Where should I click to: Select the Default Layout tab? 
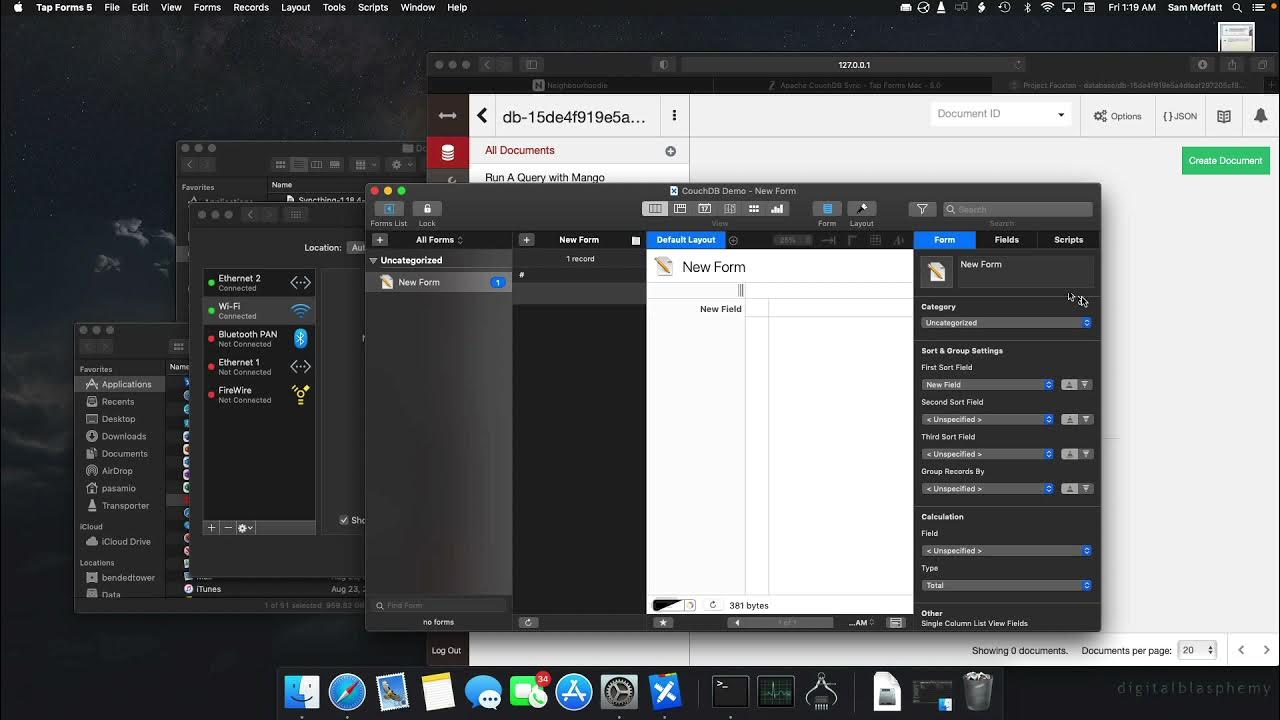[x=686, y=240]
